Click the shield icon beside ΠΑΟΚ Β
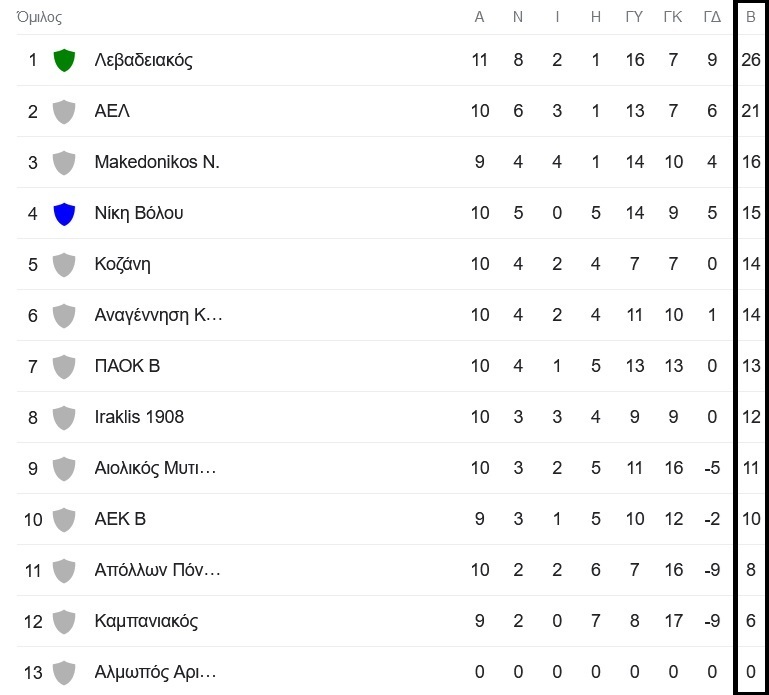 (x=64, y=367)
